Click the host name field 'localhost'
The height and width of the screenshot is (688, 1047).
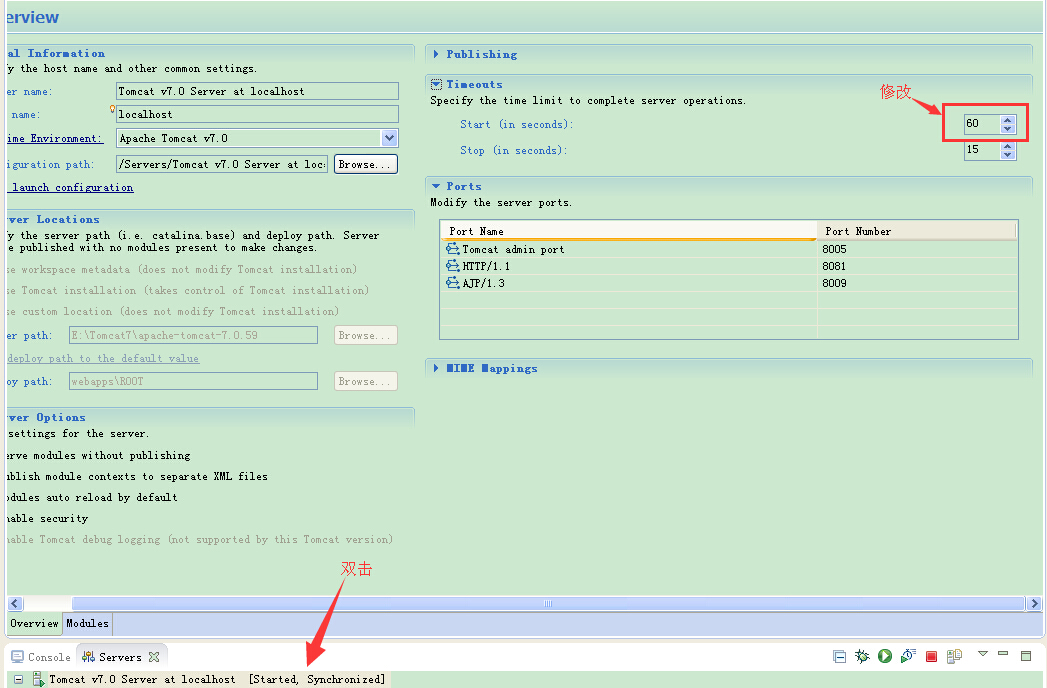257,114
